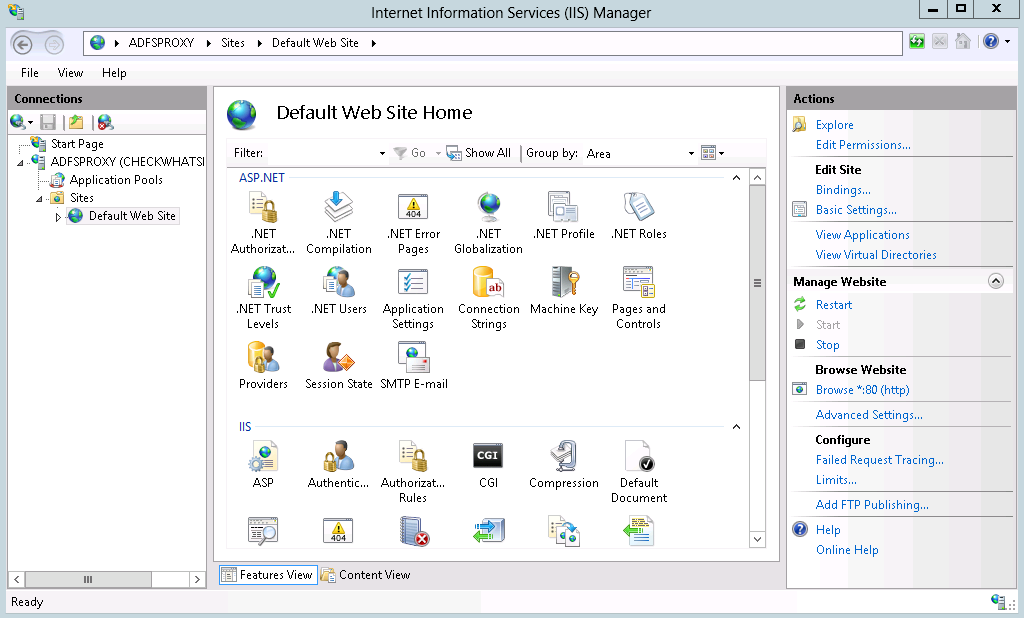Click View Applications link
The image size is (1024, 618).
point(862,235)
